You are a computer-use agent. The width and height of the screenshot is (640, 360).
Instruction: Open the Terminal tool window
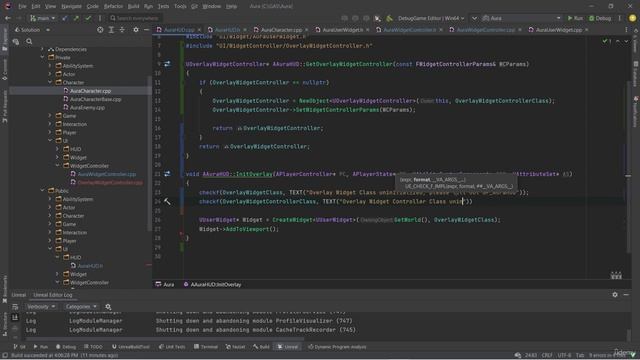(206, 347)
